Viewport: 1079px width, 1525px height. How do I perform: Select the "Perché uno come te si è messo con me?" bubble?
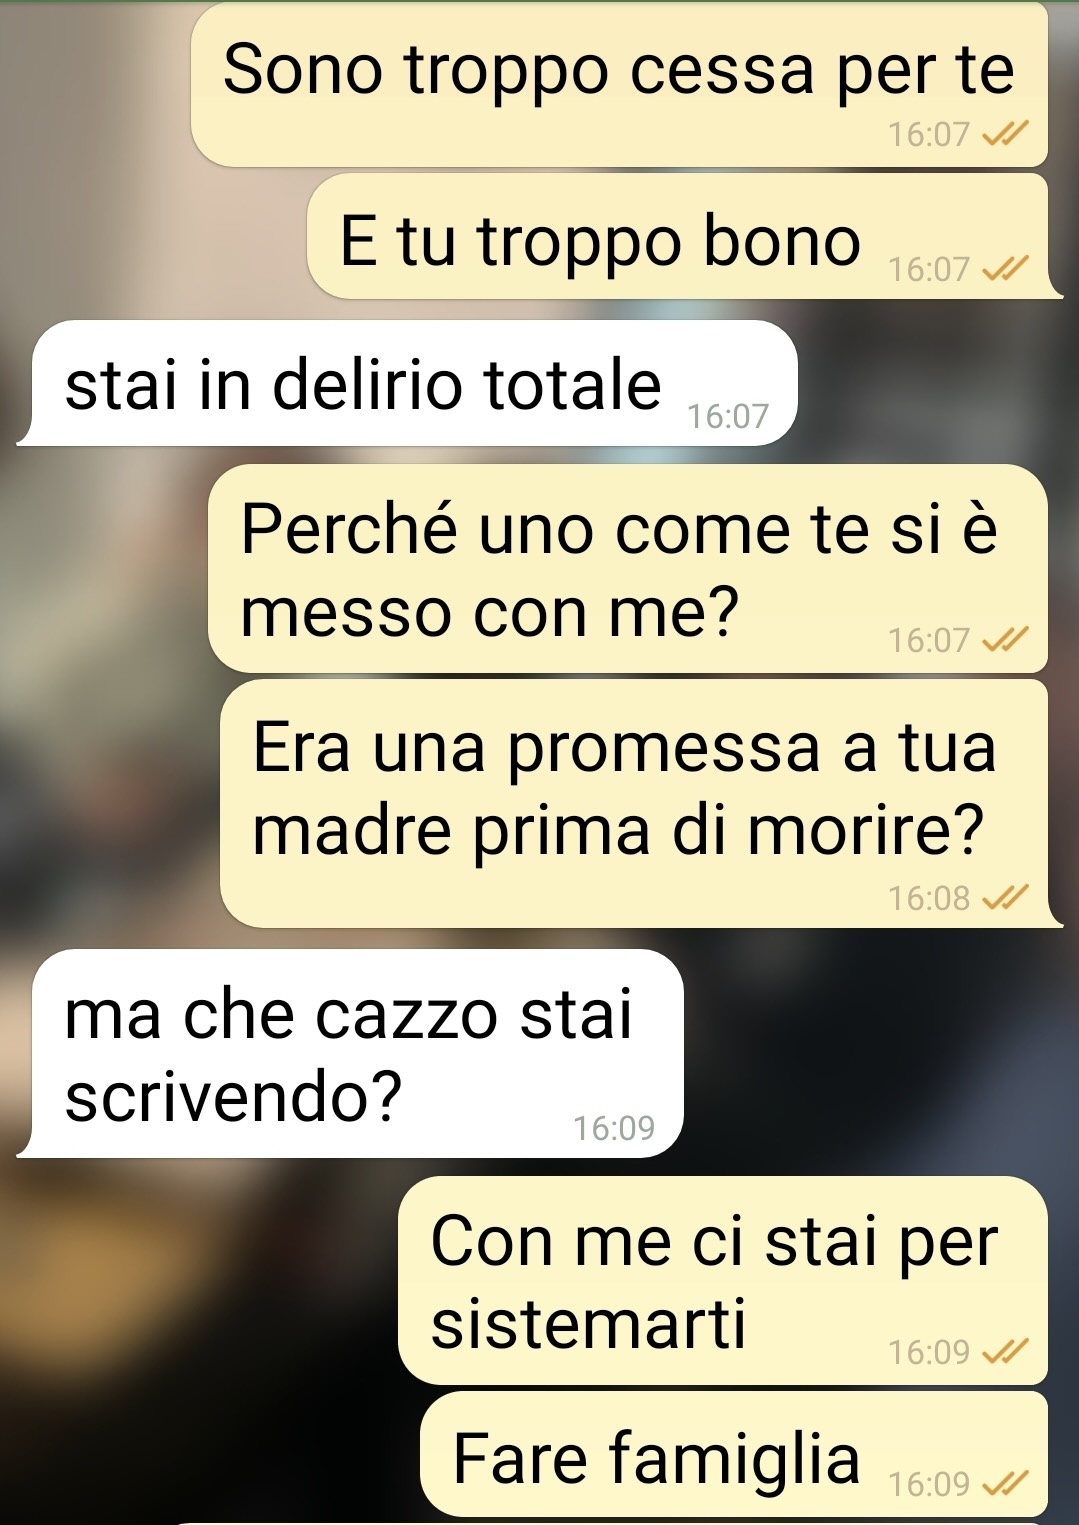point(628,568)
